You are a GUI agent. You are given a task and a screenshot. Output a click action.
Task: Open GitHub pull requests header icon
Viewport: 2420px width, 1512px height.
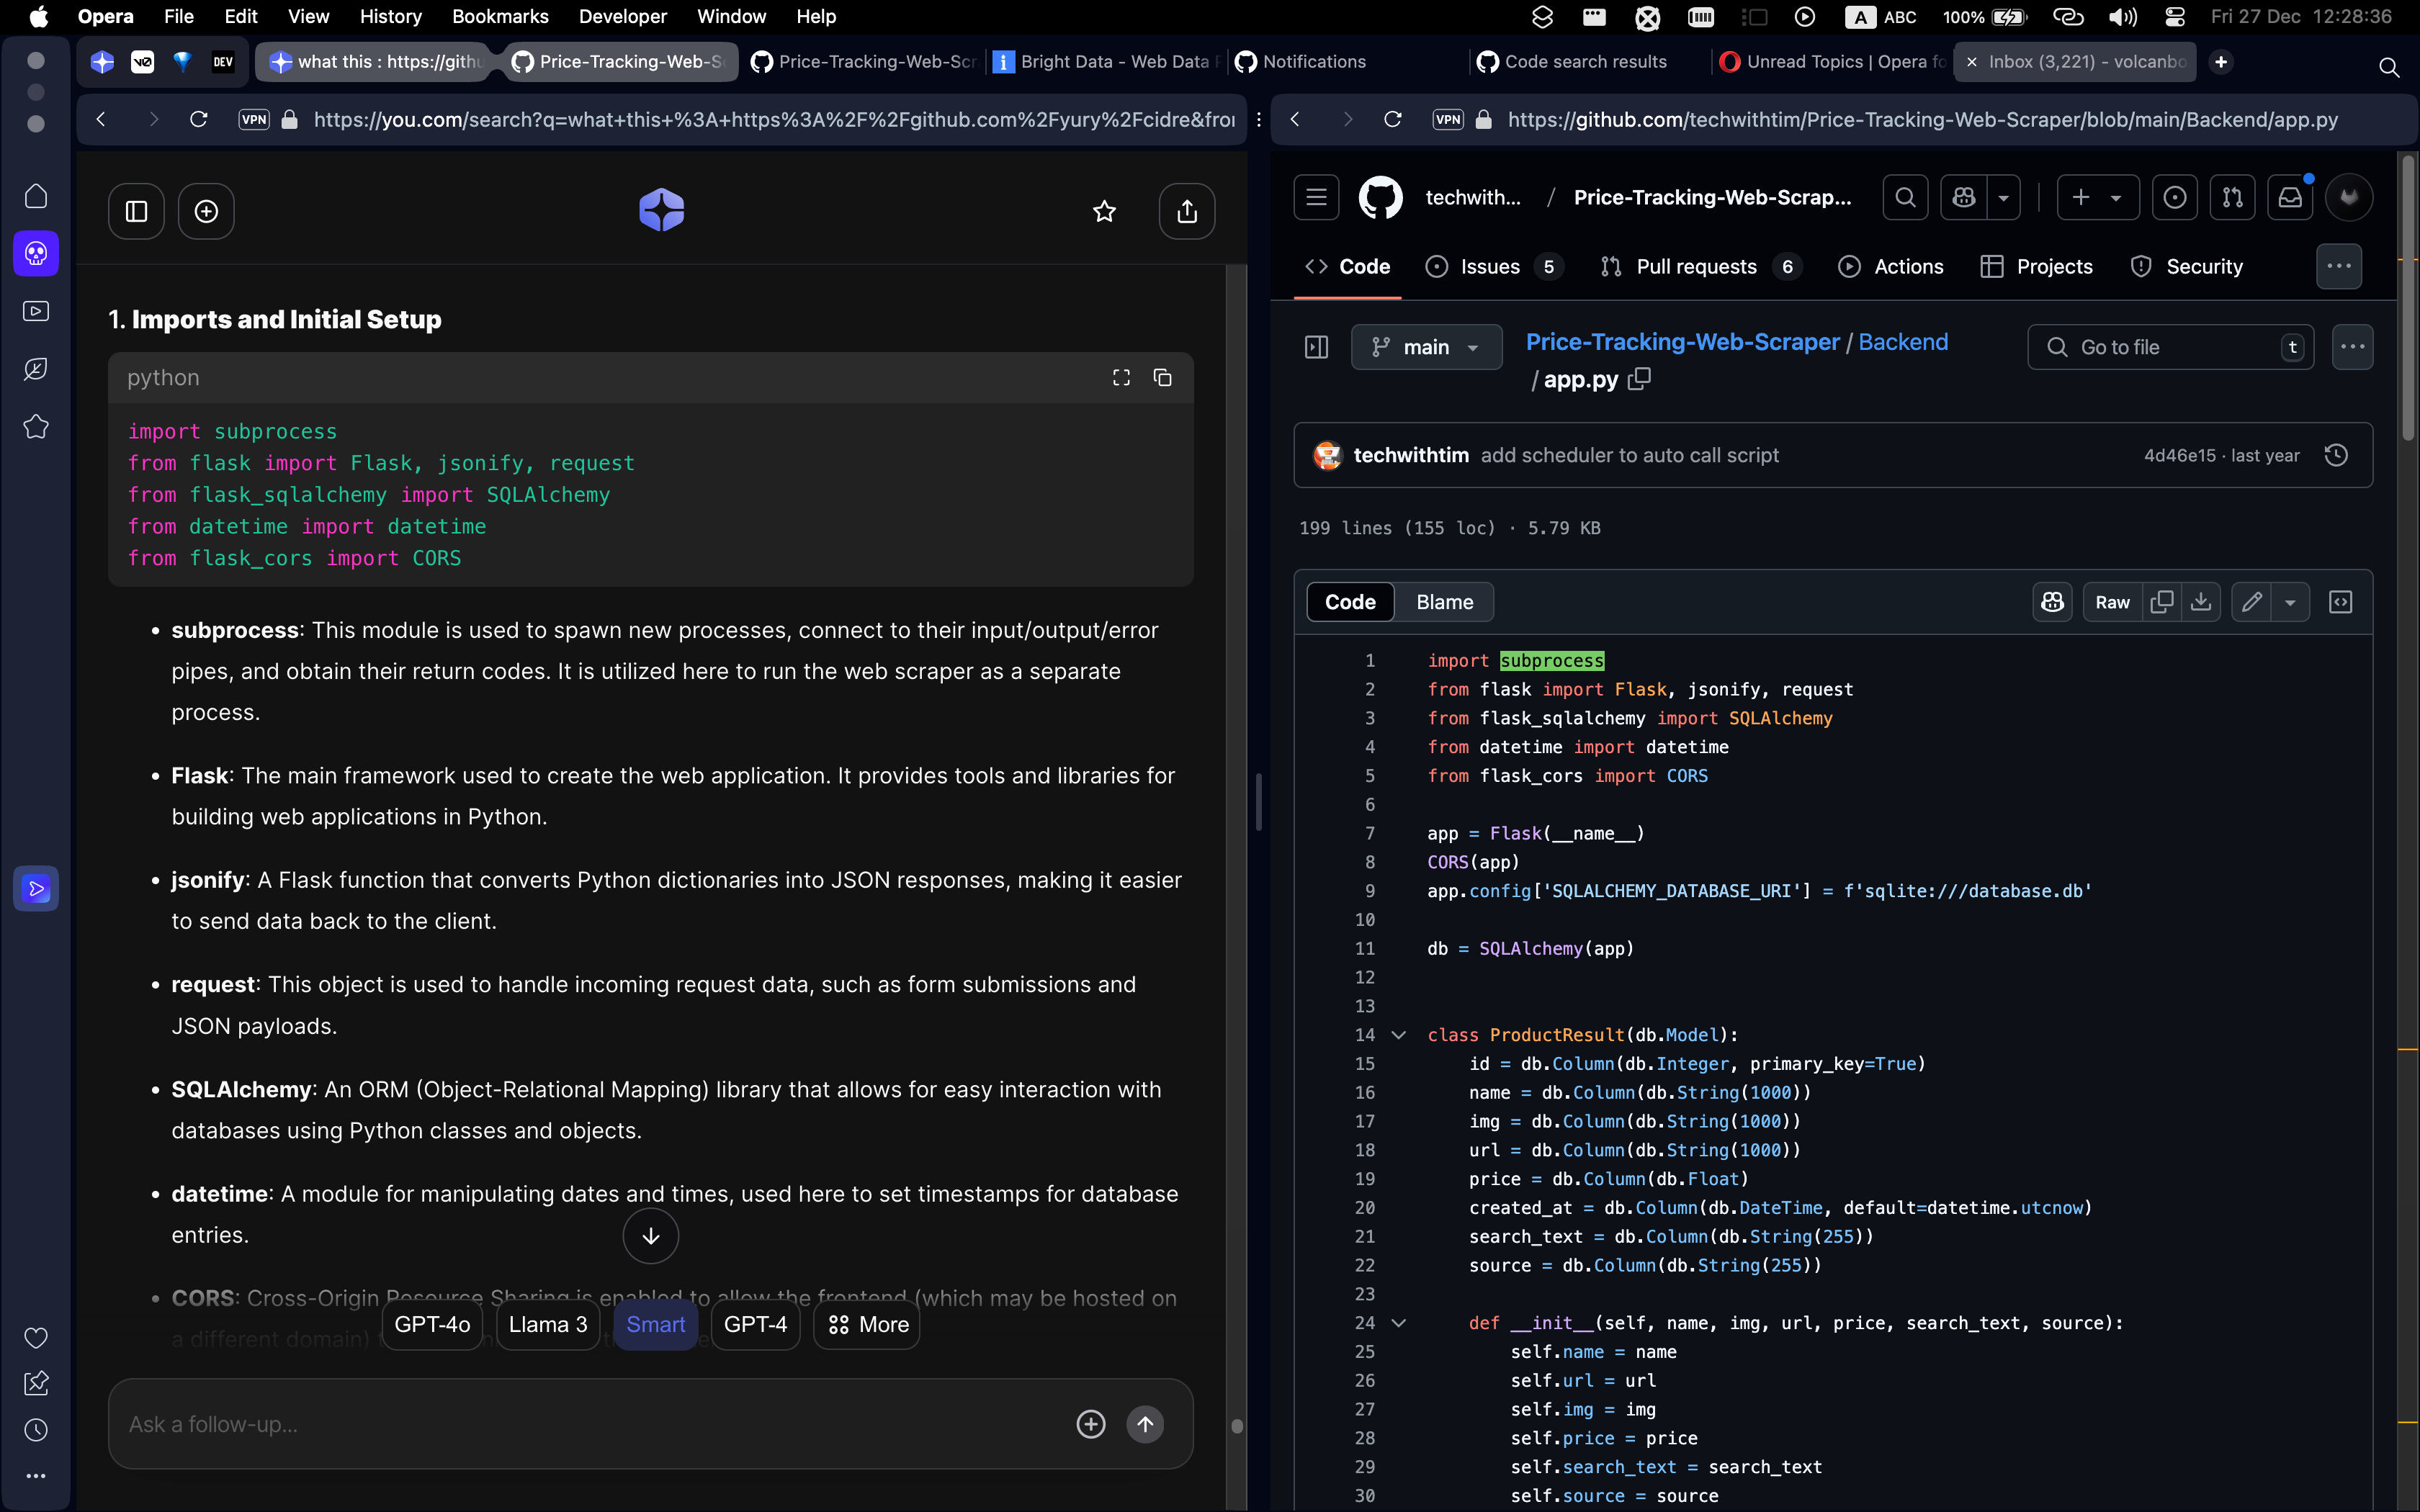point(2232,198)
